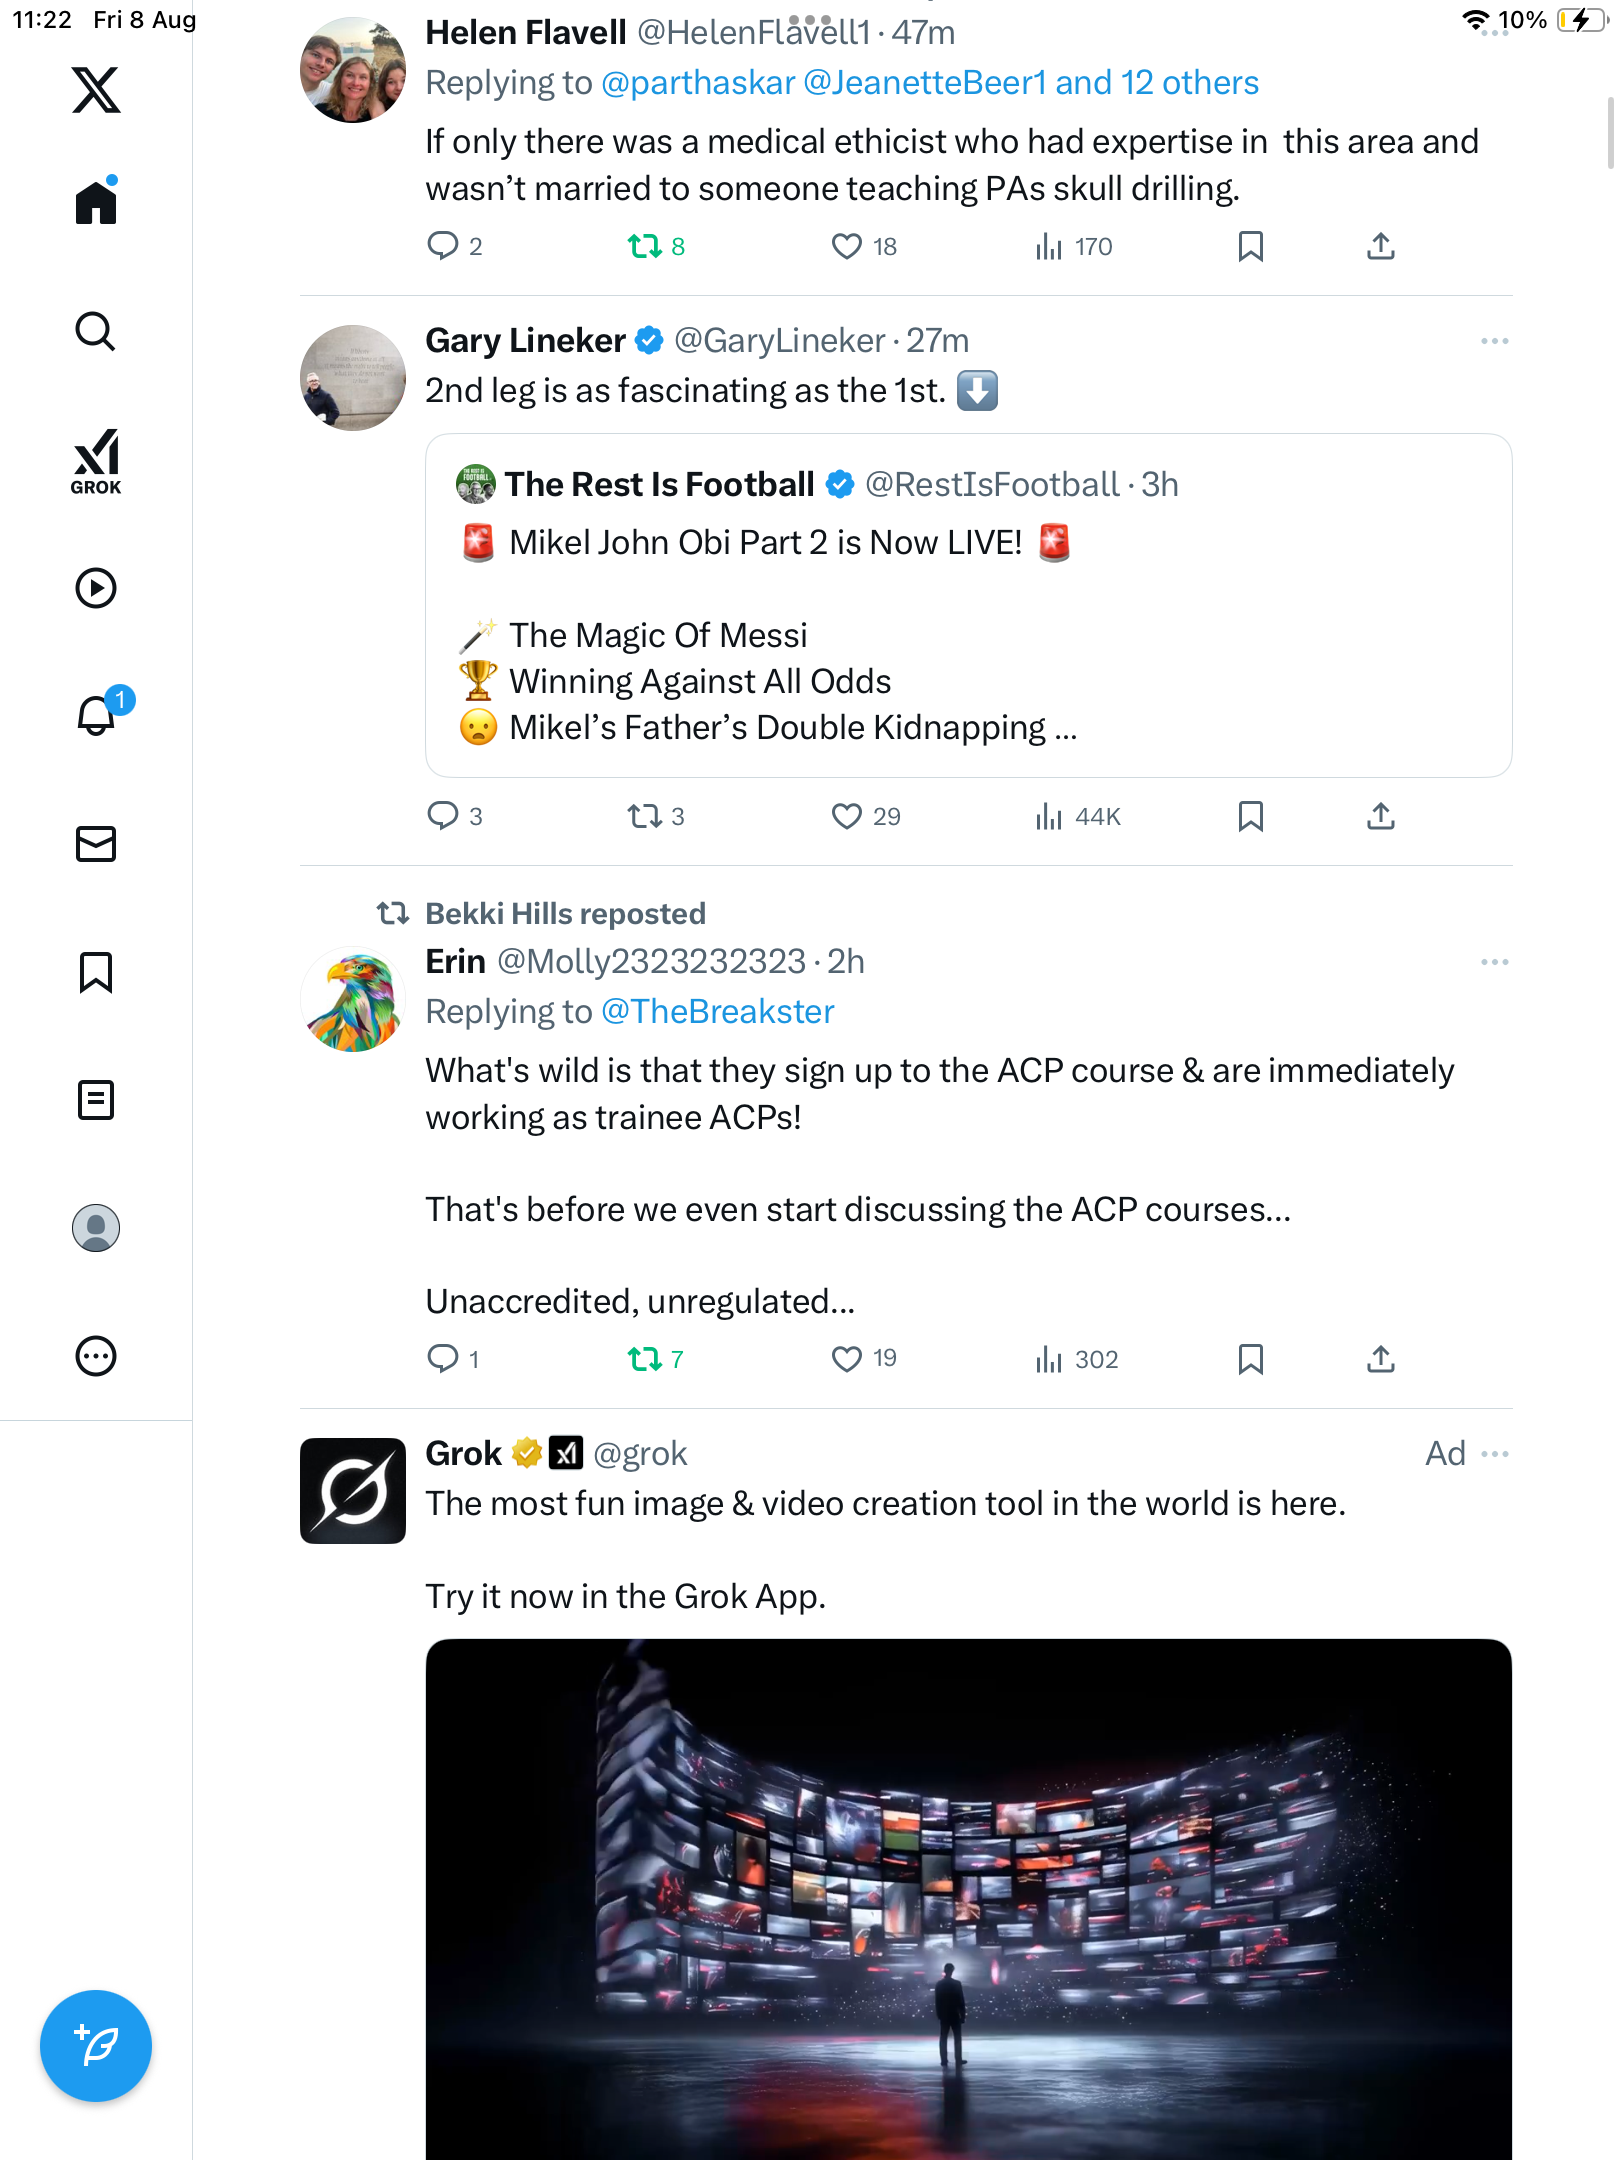Open Grok from the sidebar
The width and height of the screenshot is (1620, 2160).
(96, 461)
